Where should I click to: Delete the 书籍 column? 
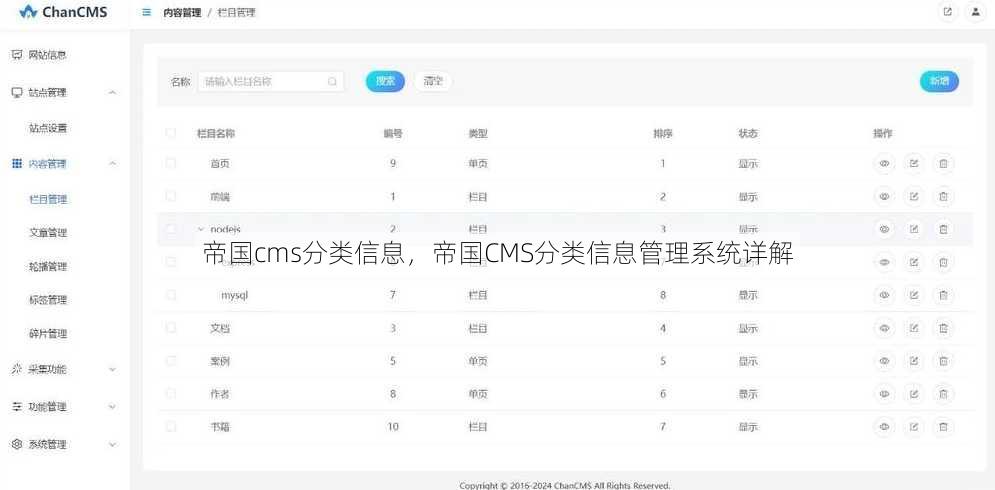(944, 427)
